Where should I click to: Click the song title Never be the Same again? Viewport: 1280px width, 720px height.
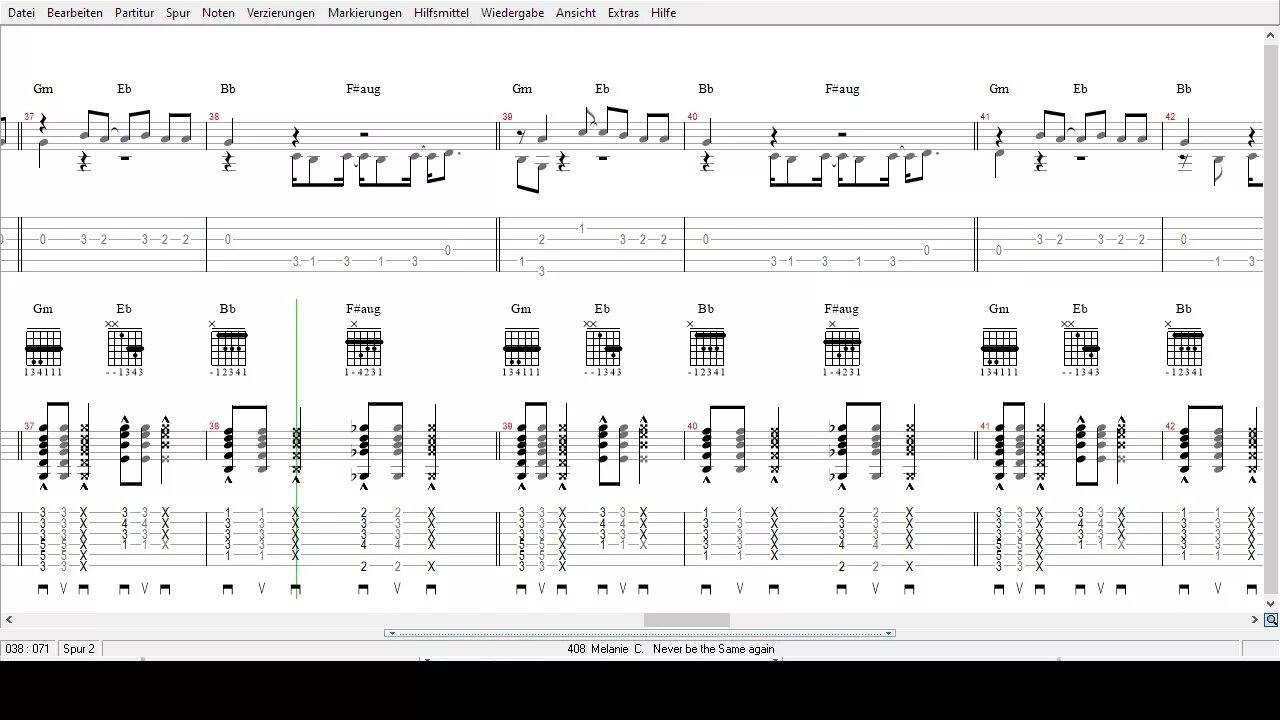714,649
